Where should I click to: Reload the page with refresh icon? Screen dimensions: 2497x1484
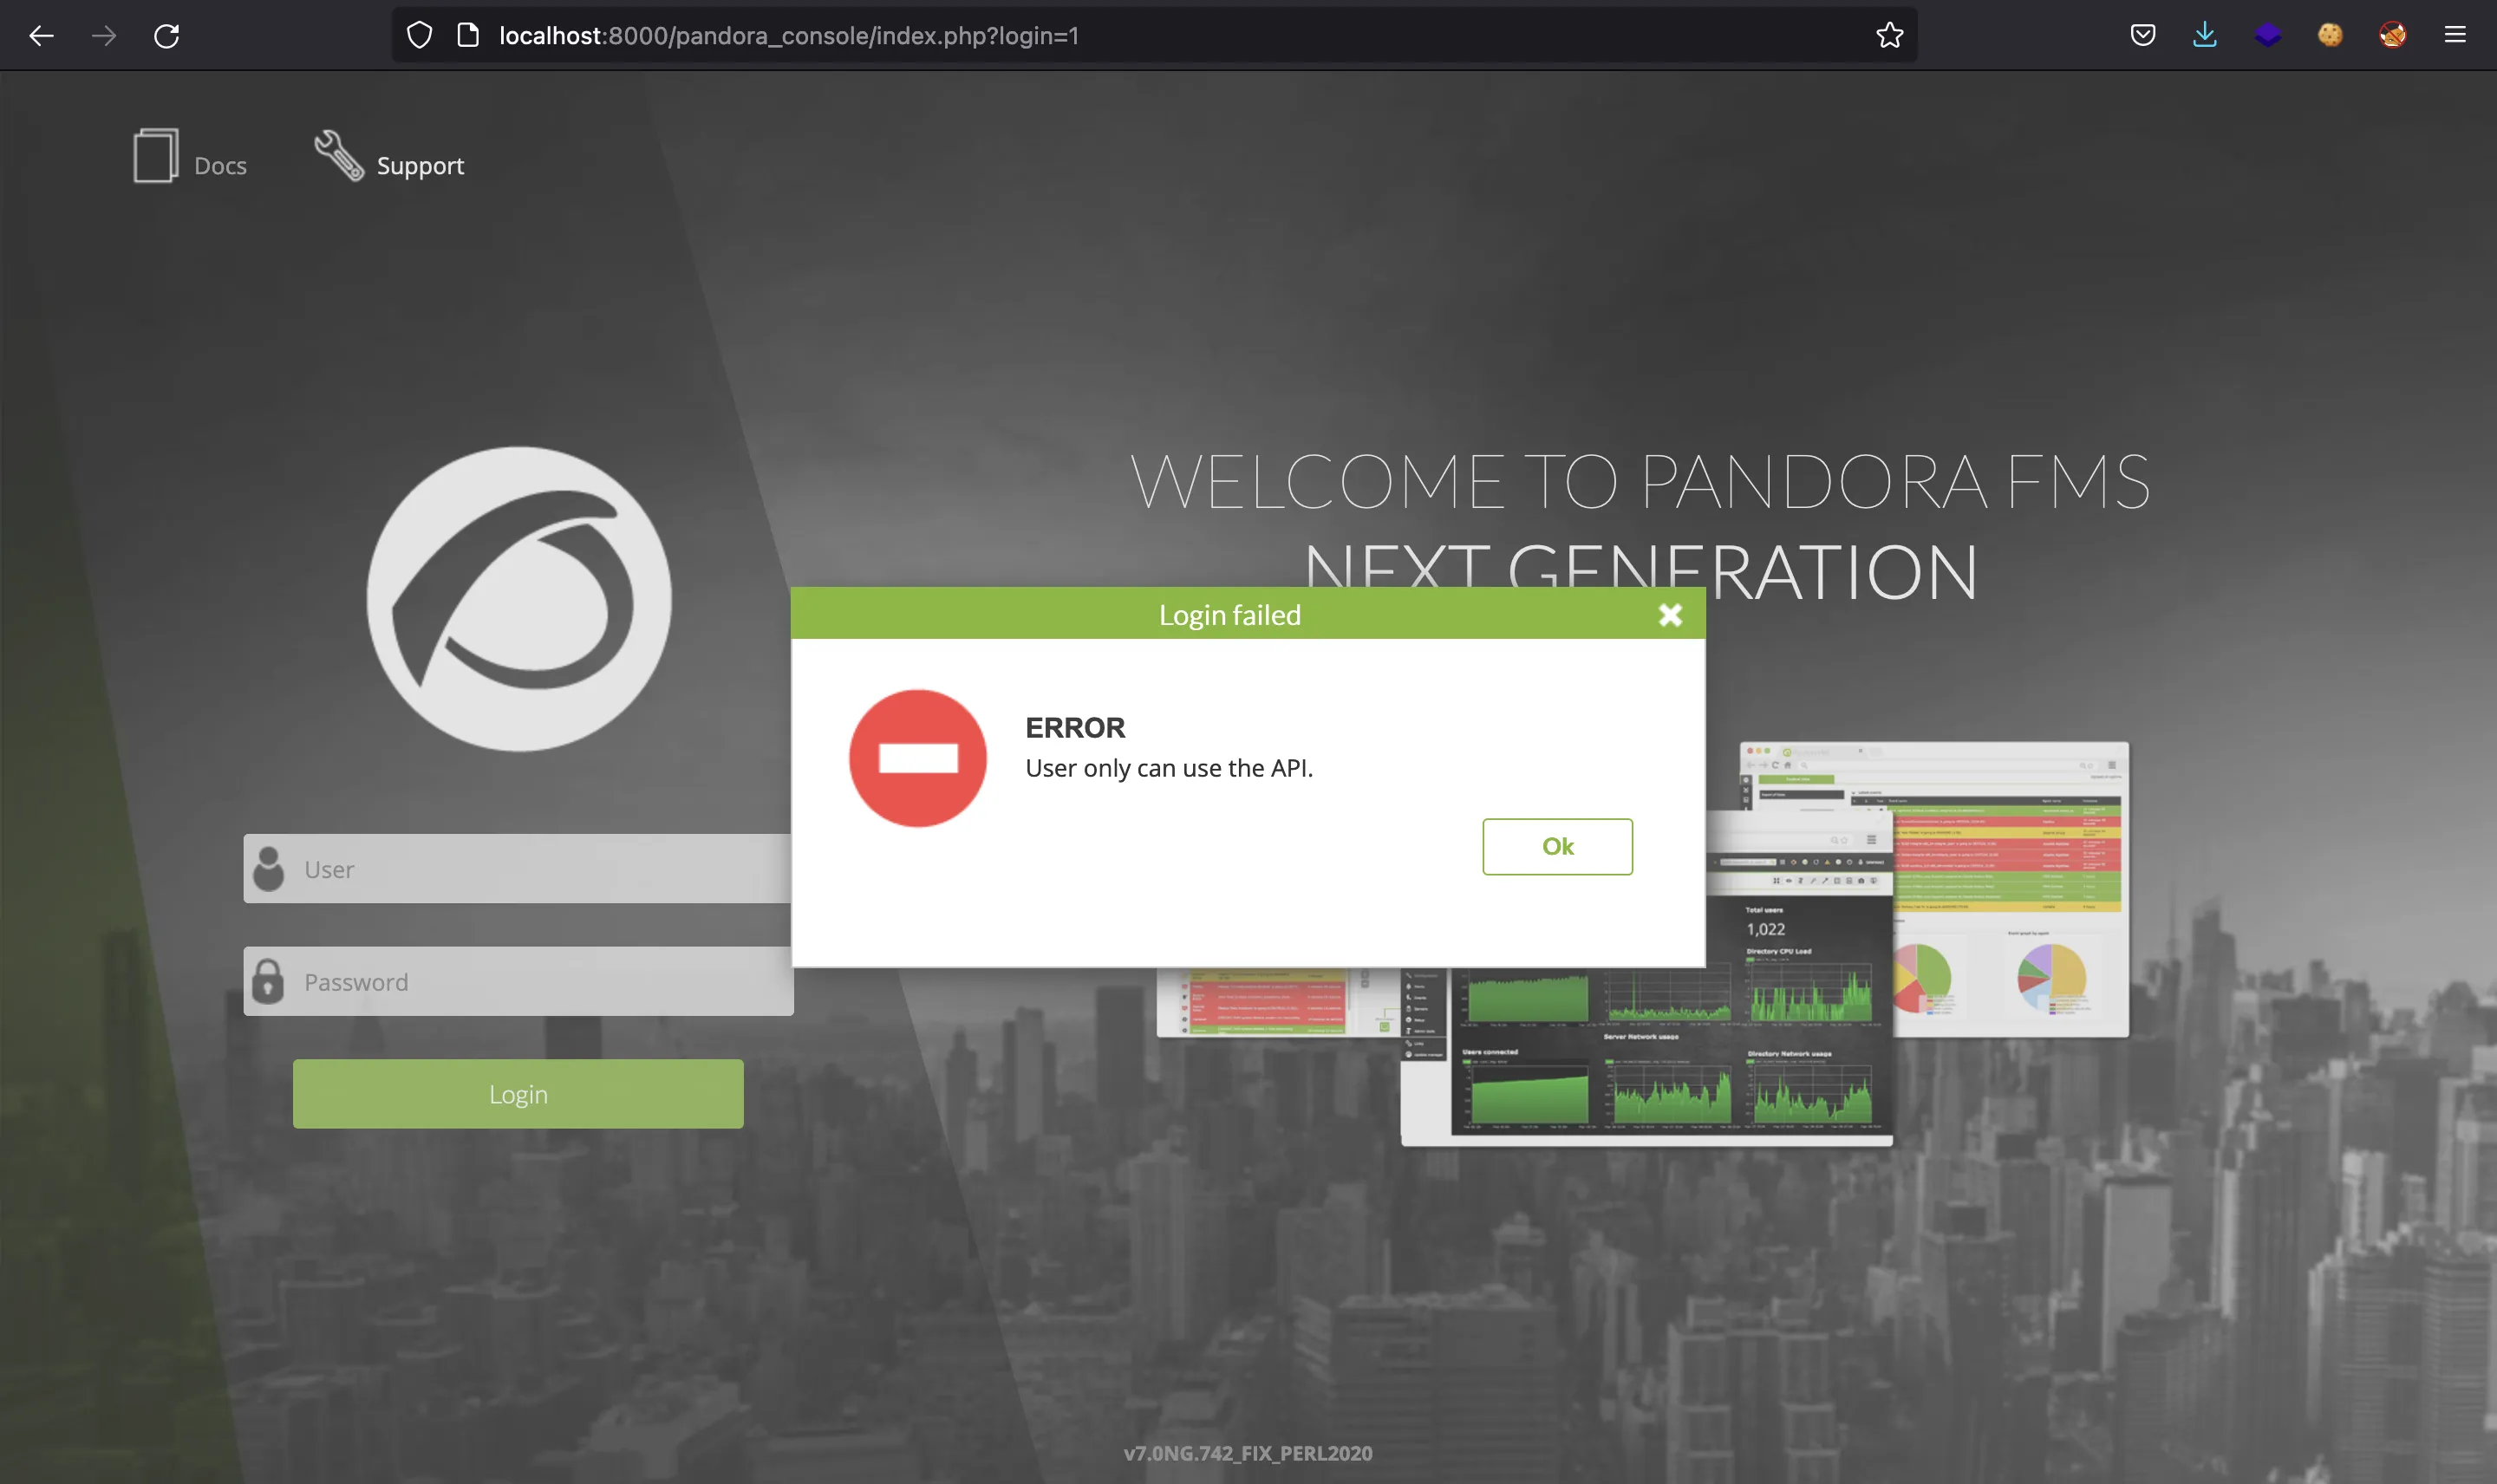click(x=167, y=36)
